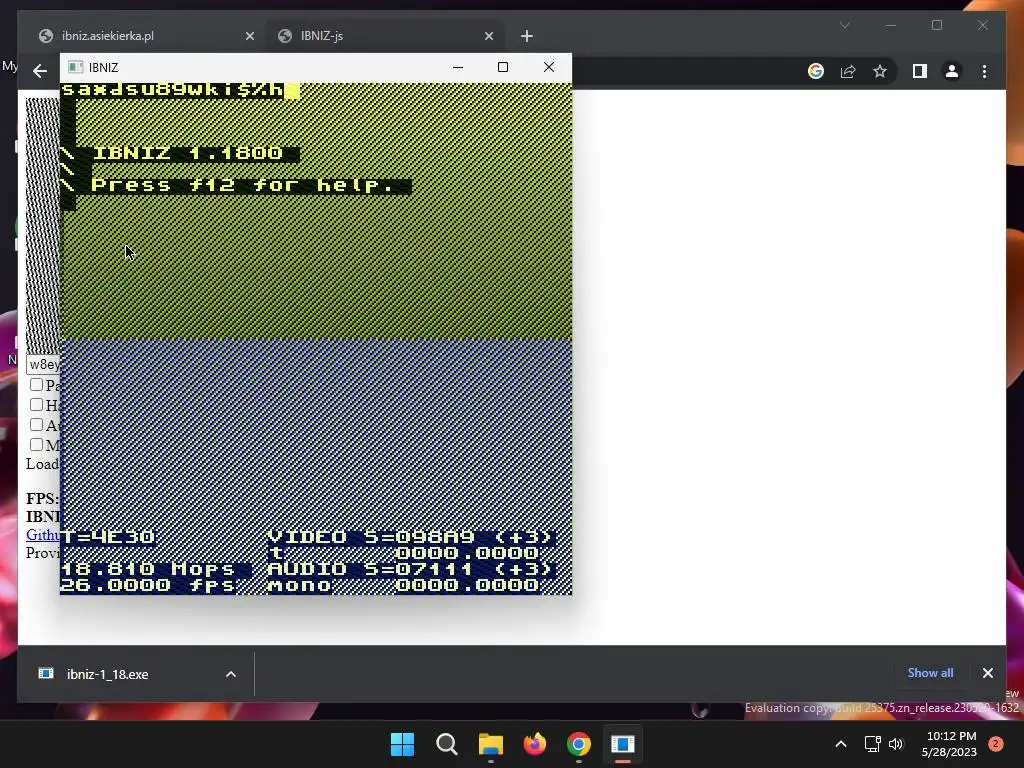Close the Chrome window
This screenshot has width=1024, height=768.
(x=982, y=25)
